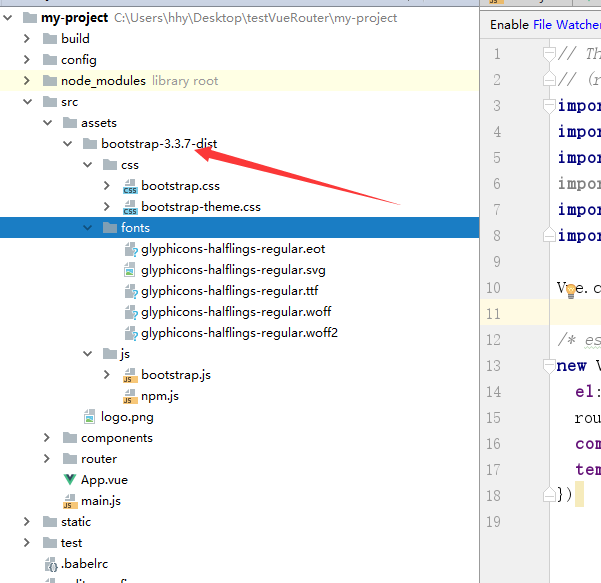Expand the build folder
The image size is (601, 583).
[26, 38]
